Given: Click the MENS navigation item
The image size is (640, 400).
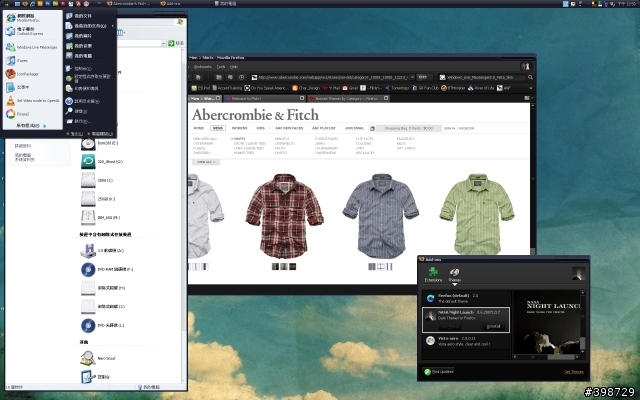Looking at the screenshot, I should [x=218, y=128].
